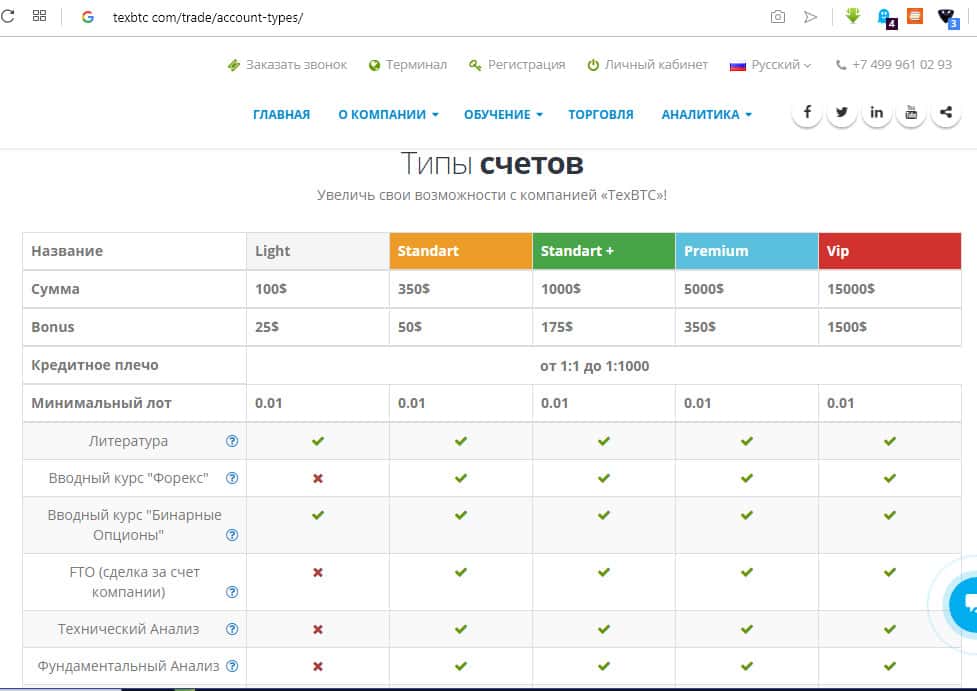Click the browser screenshot camera icon
The height and width of the screenshot is (691, 977).
pyautogui.click(x=777, y=17)
